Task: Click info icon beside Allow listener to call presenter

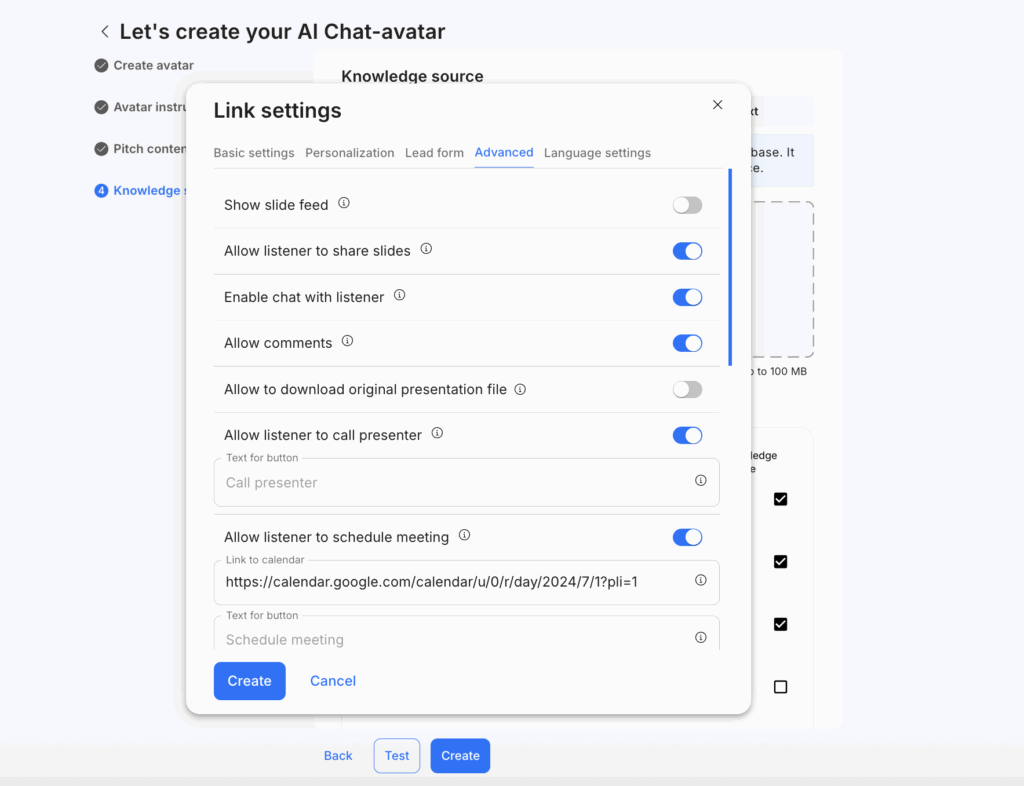Action: [x=437, y=434]
